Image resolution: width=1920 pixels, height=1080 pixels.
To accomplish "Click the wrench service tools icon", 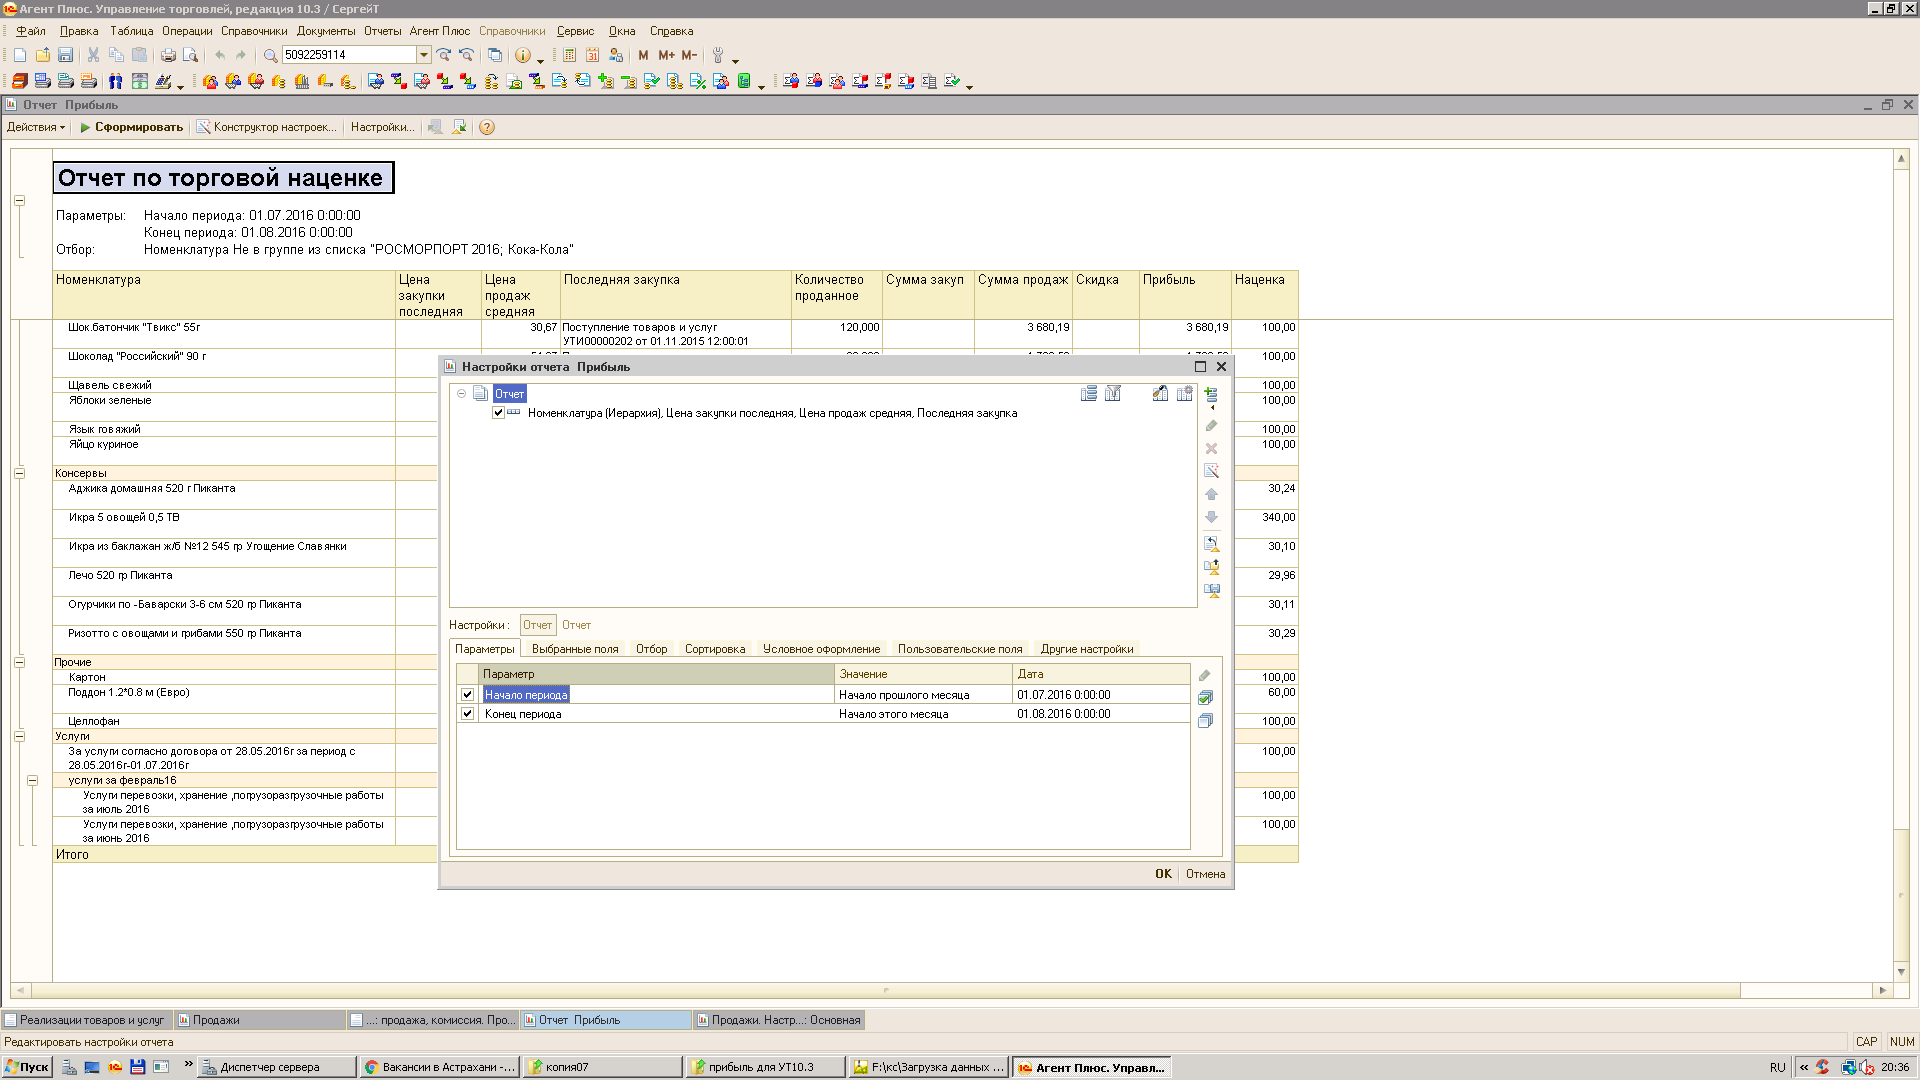I will (718, 55).
